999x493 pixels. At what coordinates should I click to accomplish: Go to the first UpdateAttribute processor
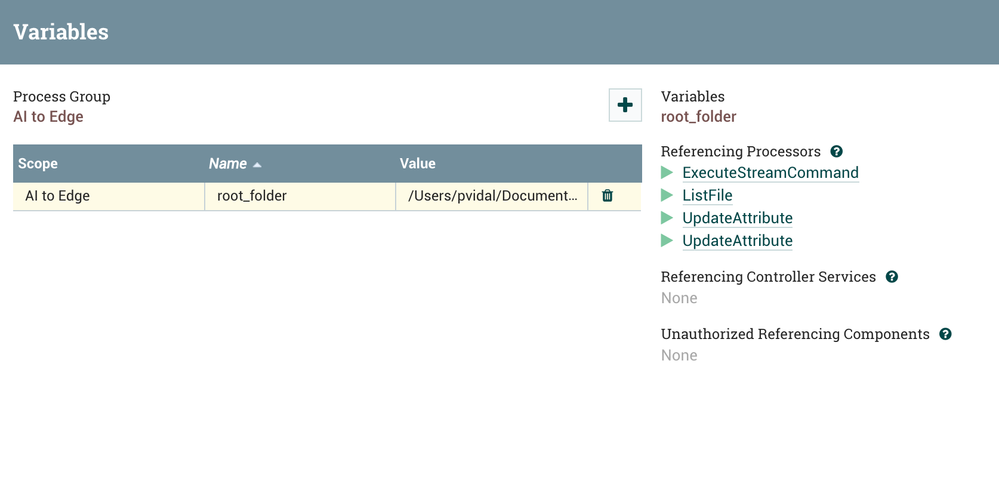click(737, 218)
